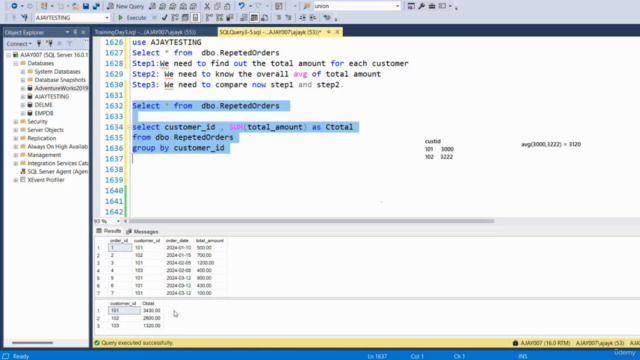Open the AJAYTESTING database dropdown
This screenshot has width=640, height=360.
click(x=107, y=18)
